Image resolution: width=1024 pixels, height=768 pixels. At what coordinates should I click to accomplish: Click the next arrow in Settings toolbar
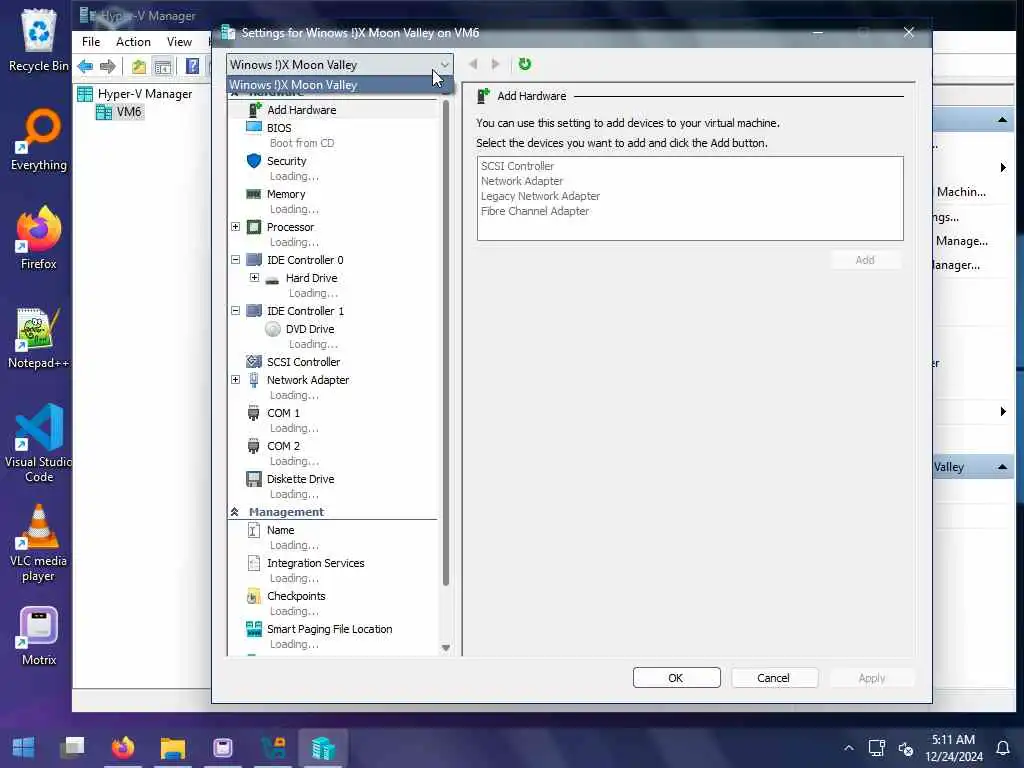pyautogui.click(x=496, y=64)
